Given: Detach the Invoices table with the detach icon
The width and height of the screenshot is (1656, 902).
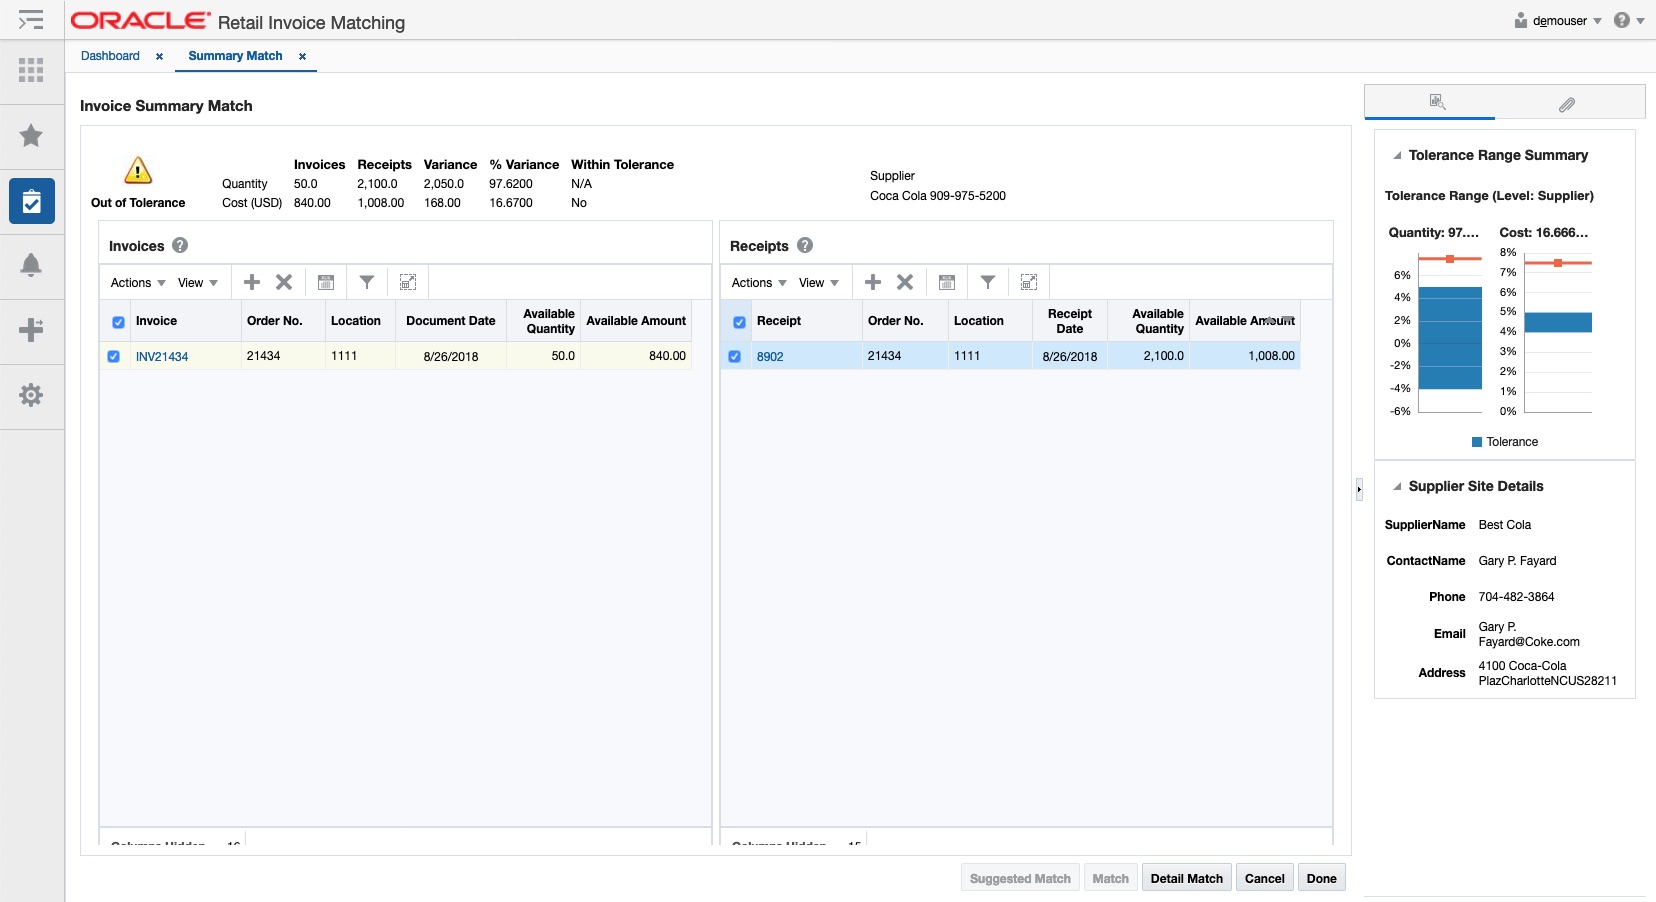Looking at the screenshot, I should tap(407, 282).
